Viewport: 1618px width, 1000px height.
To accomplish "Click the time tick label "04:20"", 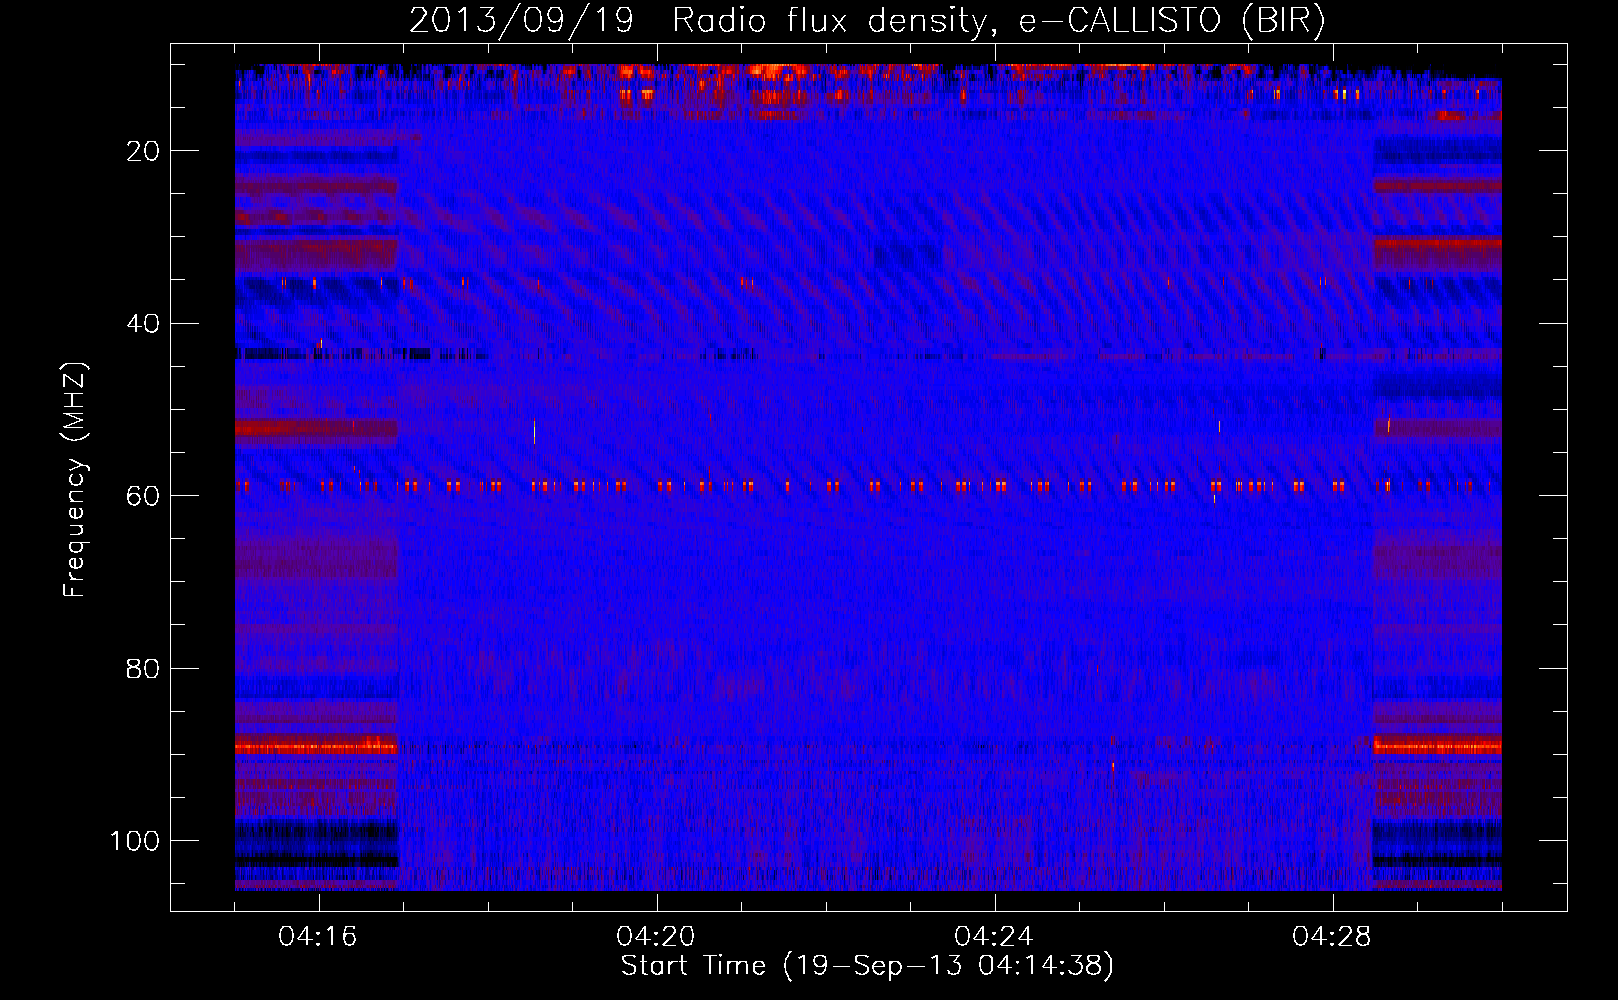I will [x=656, y=937].
